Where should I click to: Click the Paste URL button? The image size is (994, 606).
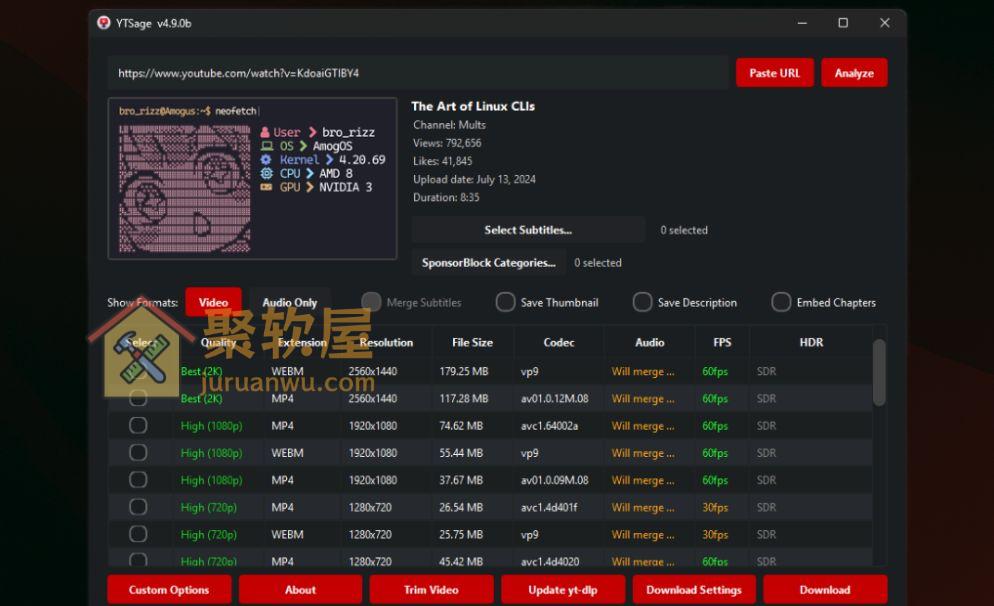click(x=775, y=73)
